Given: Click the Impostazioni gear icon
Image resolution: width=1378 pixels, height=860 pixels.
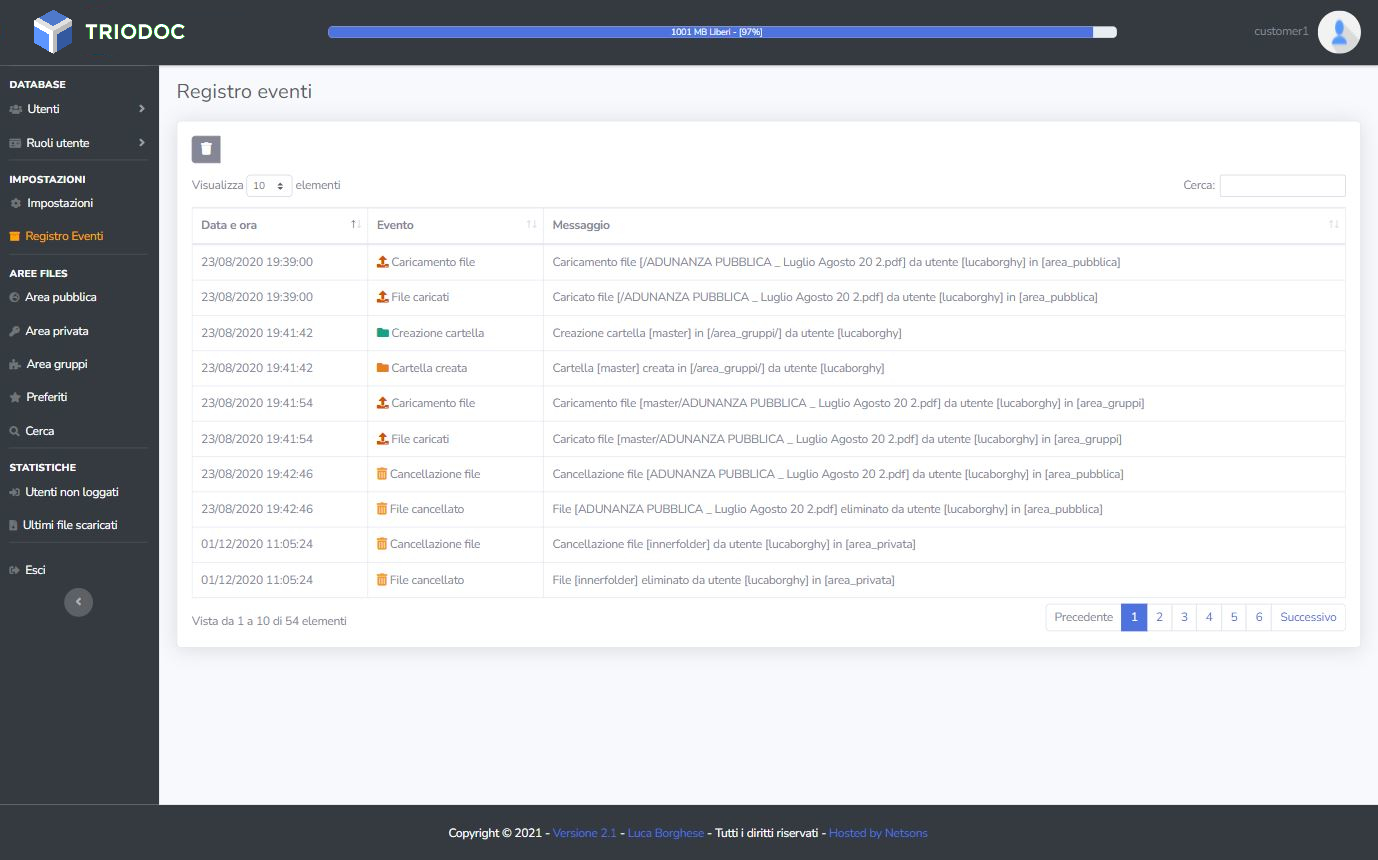Looking at the screenshot, I should (x=15, y=203).
